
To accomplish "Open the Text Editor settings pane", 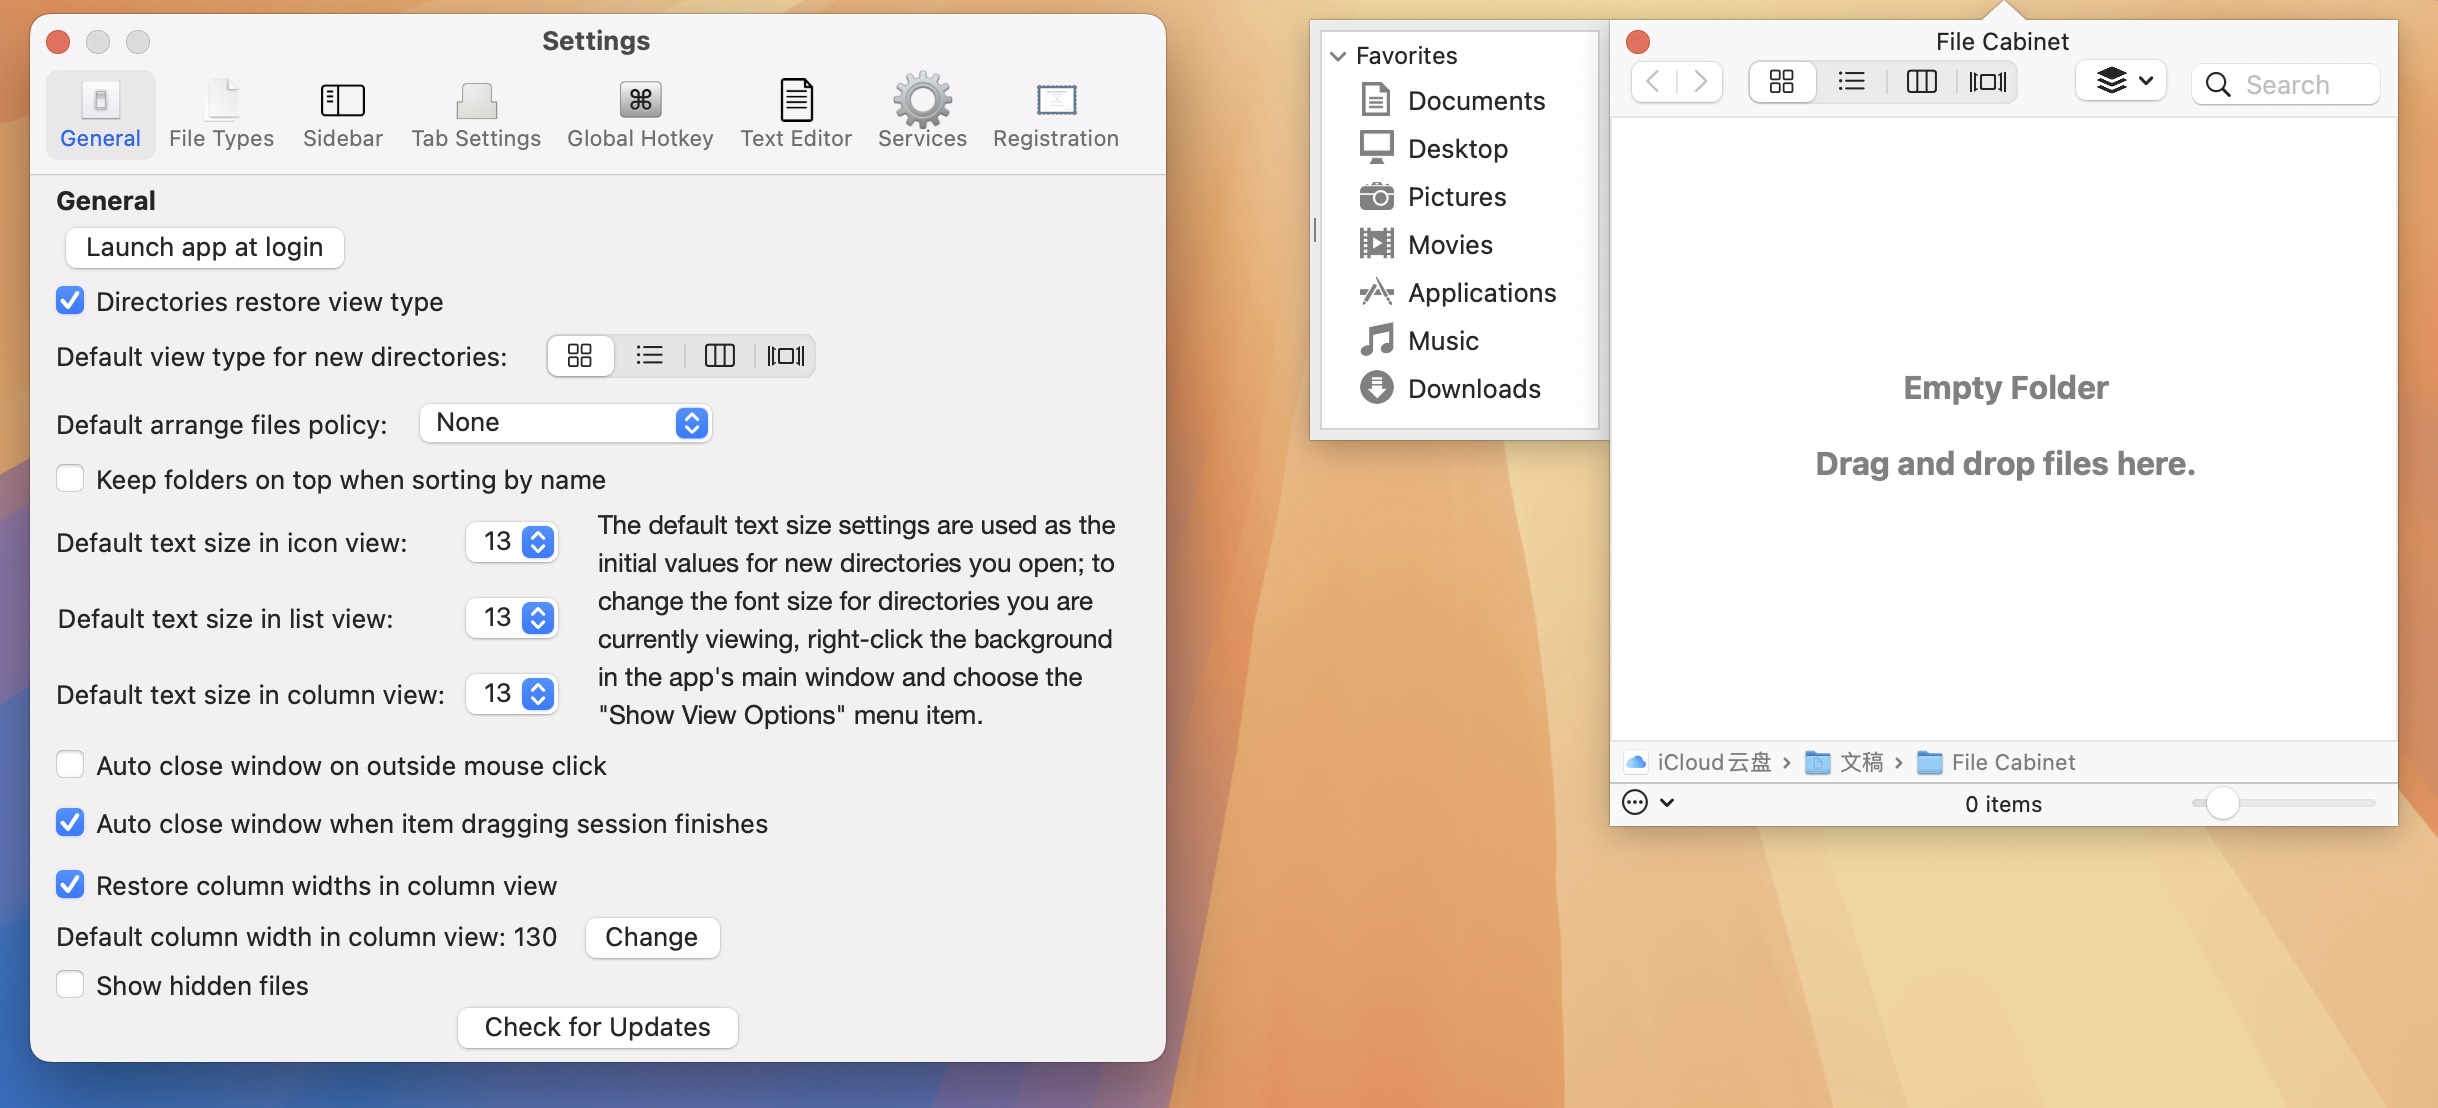I will tap(795, 112).
